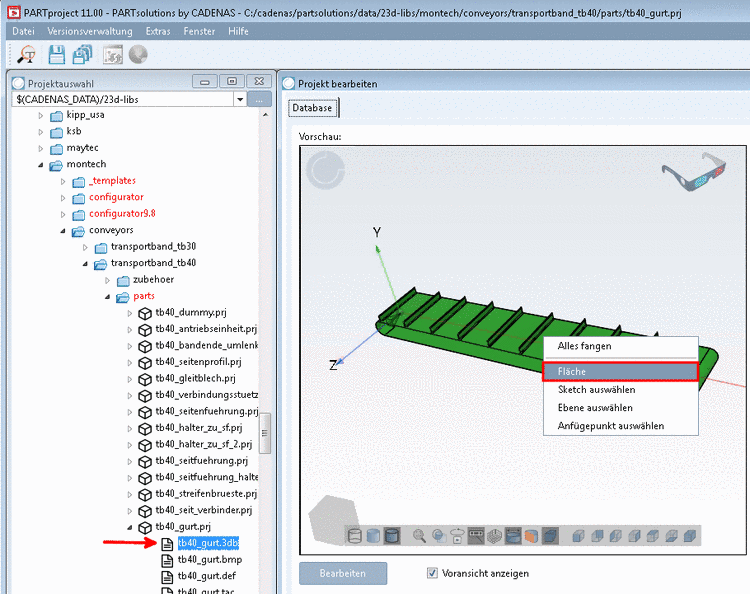Click the orange cut-face icon
This screenshot has height=594, width=750.
coord(531,536)
